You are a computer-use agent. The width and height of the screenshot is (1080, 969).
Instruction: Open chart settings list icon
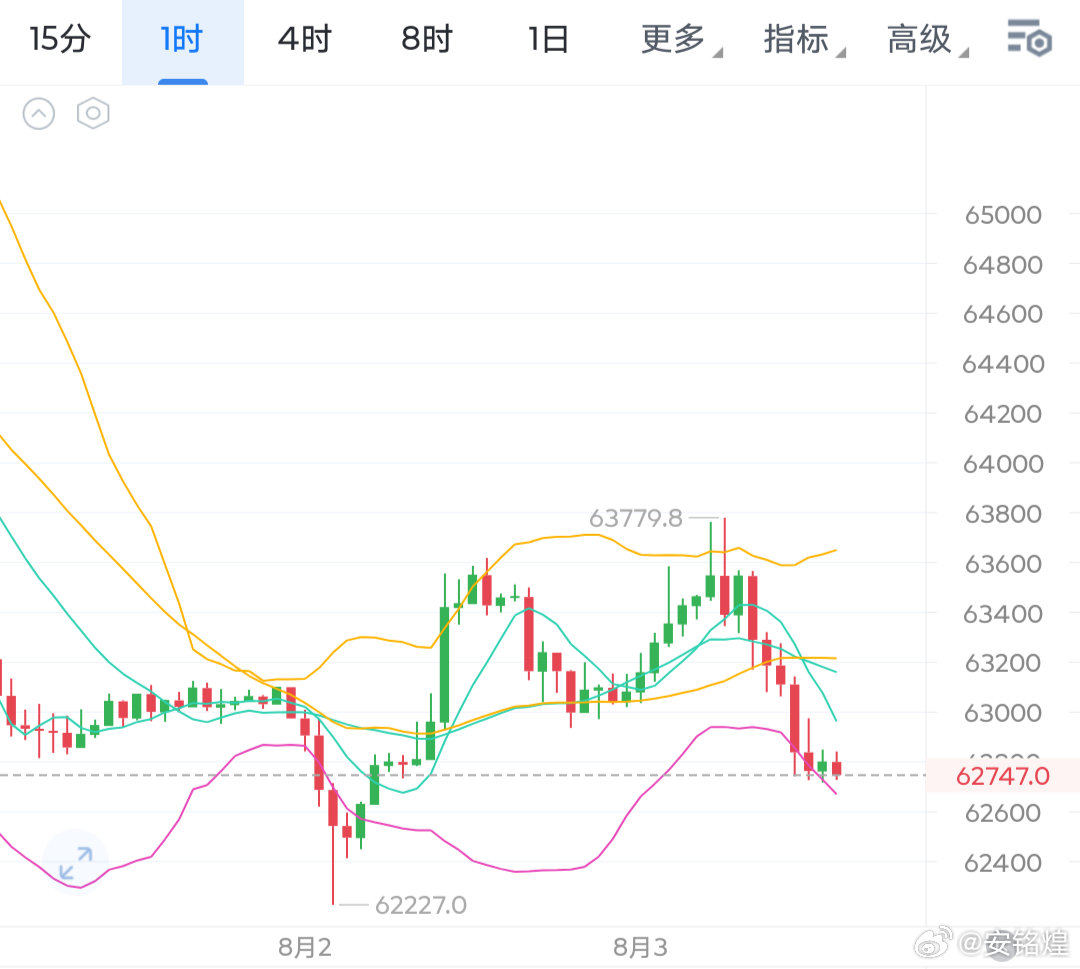[1029, 38]
